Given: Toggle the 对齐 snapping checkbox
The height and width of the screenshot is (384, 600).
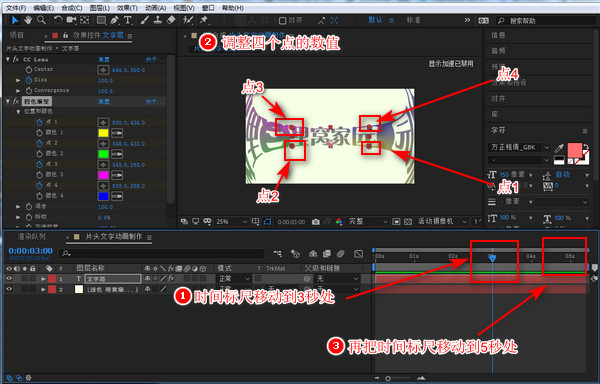Looking at the screenshot, I should point(282,20).
